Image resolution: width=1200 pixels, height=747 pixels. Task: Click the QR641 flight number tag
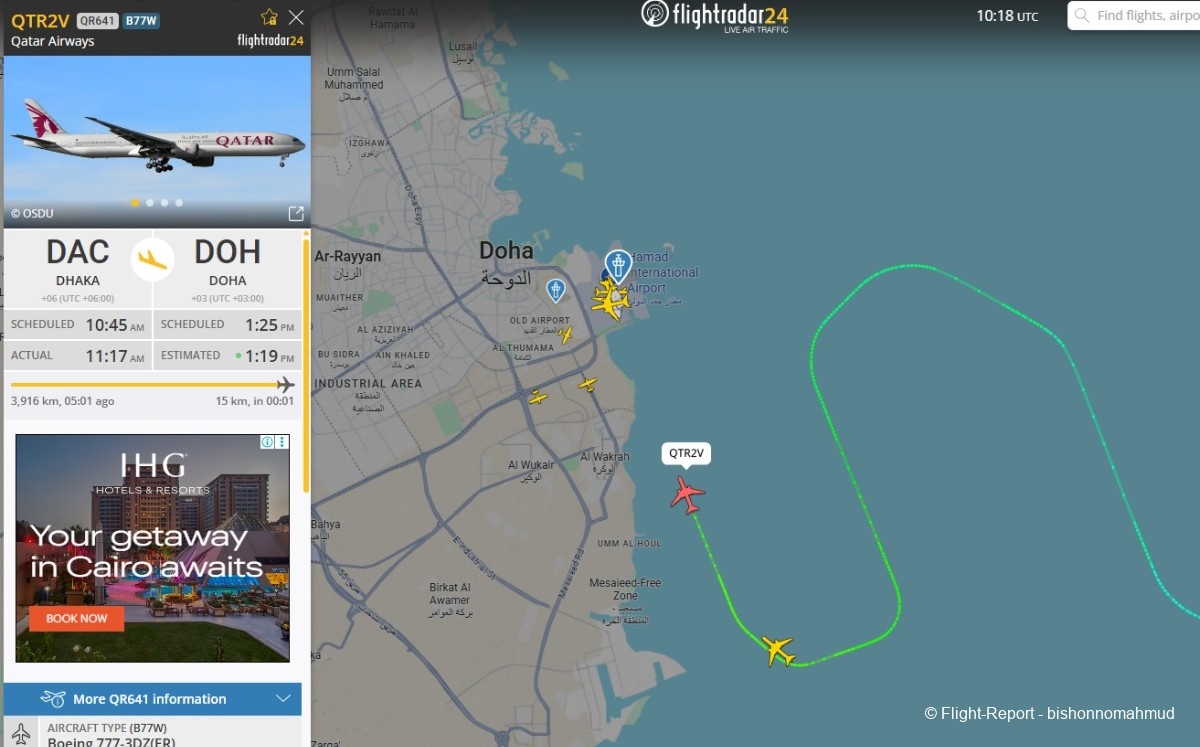tap(97, 20)
